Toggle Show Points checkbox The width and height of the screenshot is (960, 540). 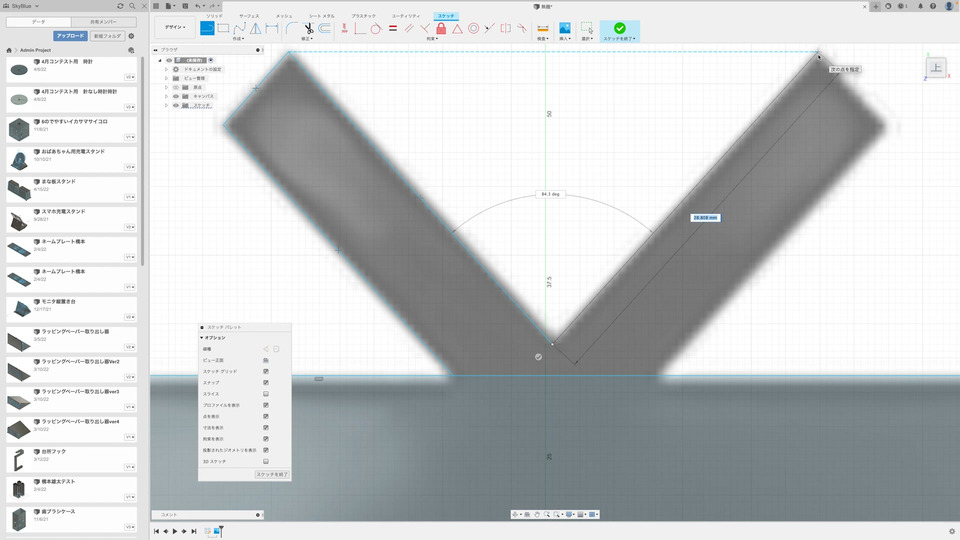(x=266, y=416)
